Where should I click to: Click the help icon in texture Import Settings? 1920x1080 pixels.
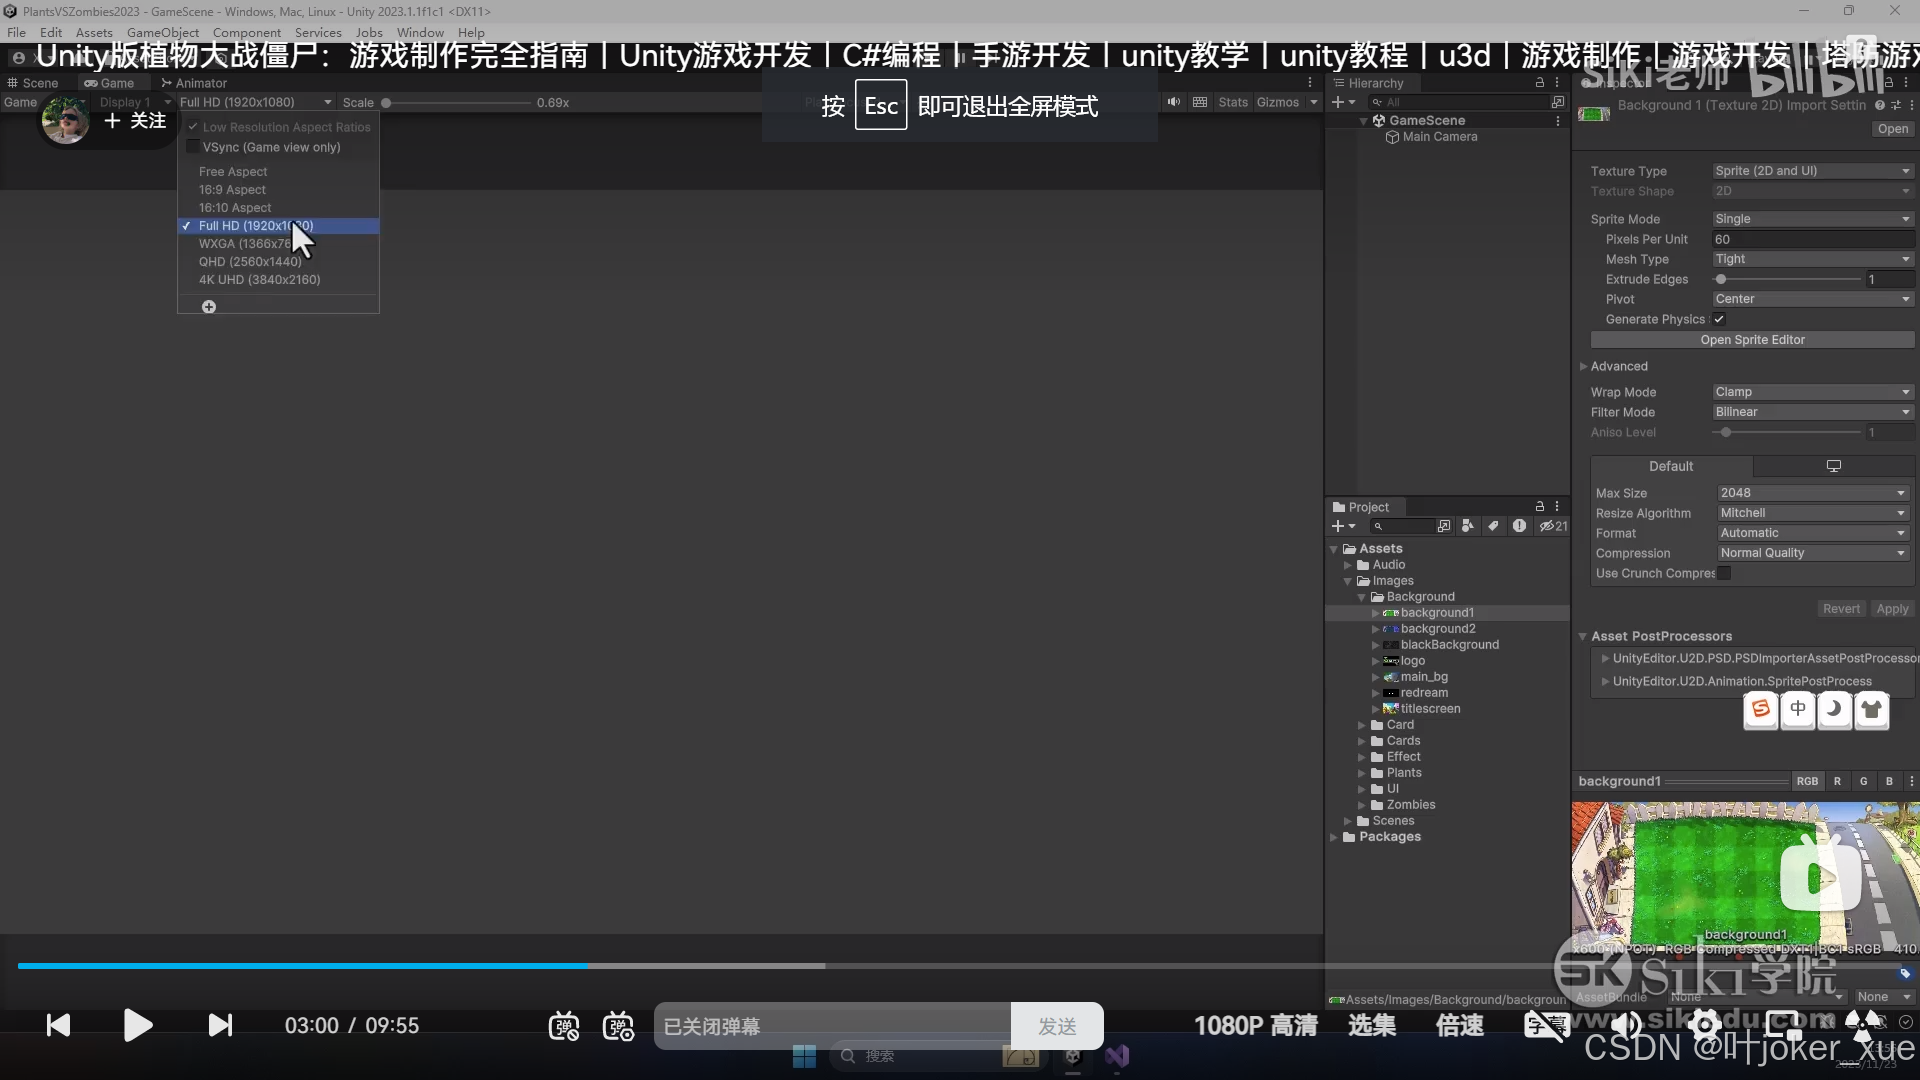pyautogui.click(x=1881, y=105)
